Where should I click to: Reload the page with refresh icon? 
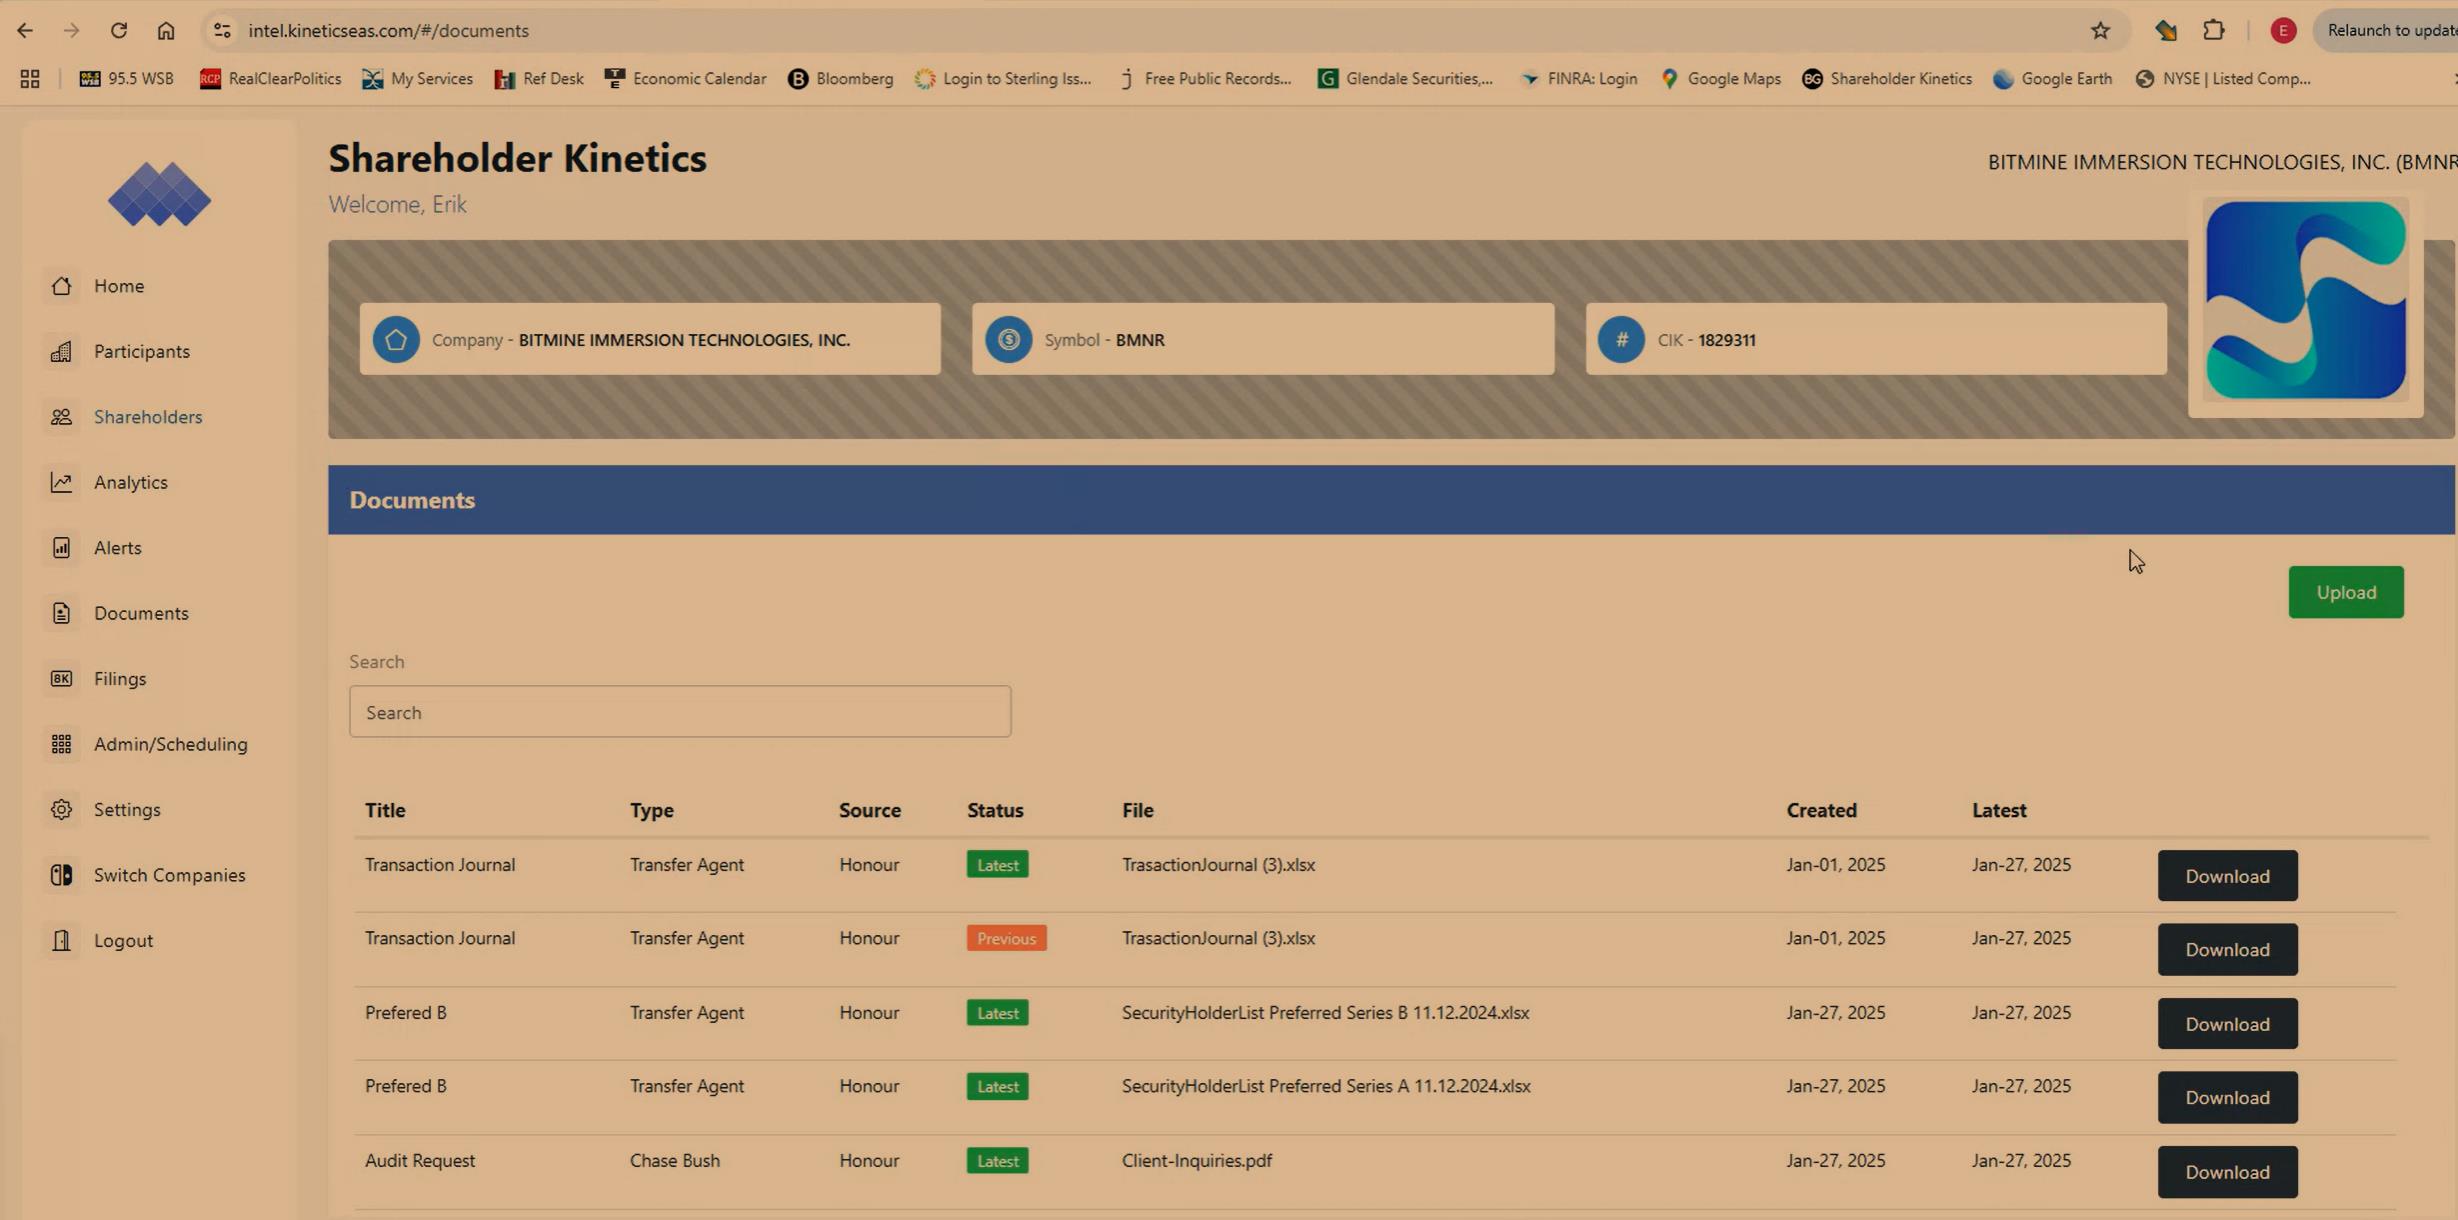pos(119,30)
